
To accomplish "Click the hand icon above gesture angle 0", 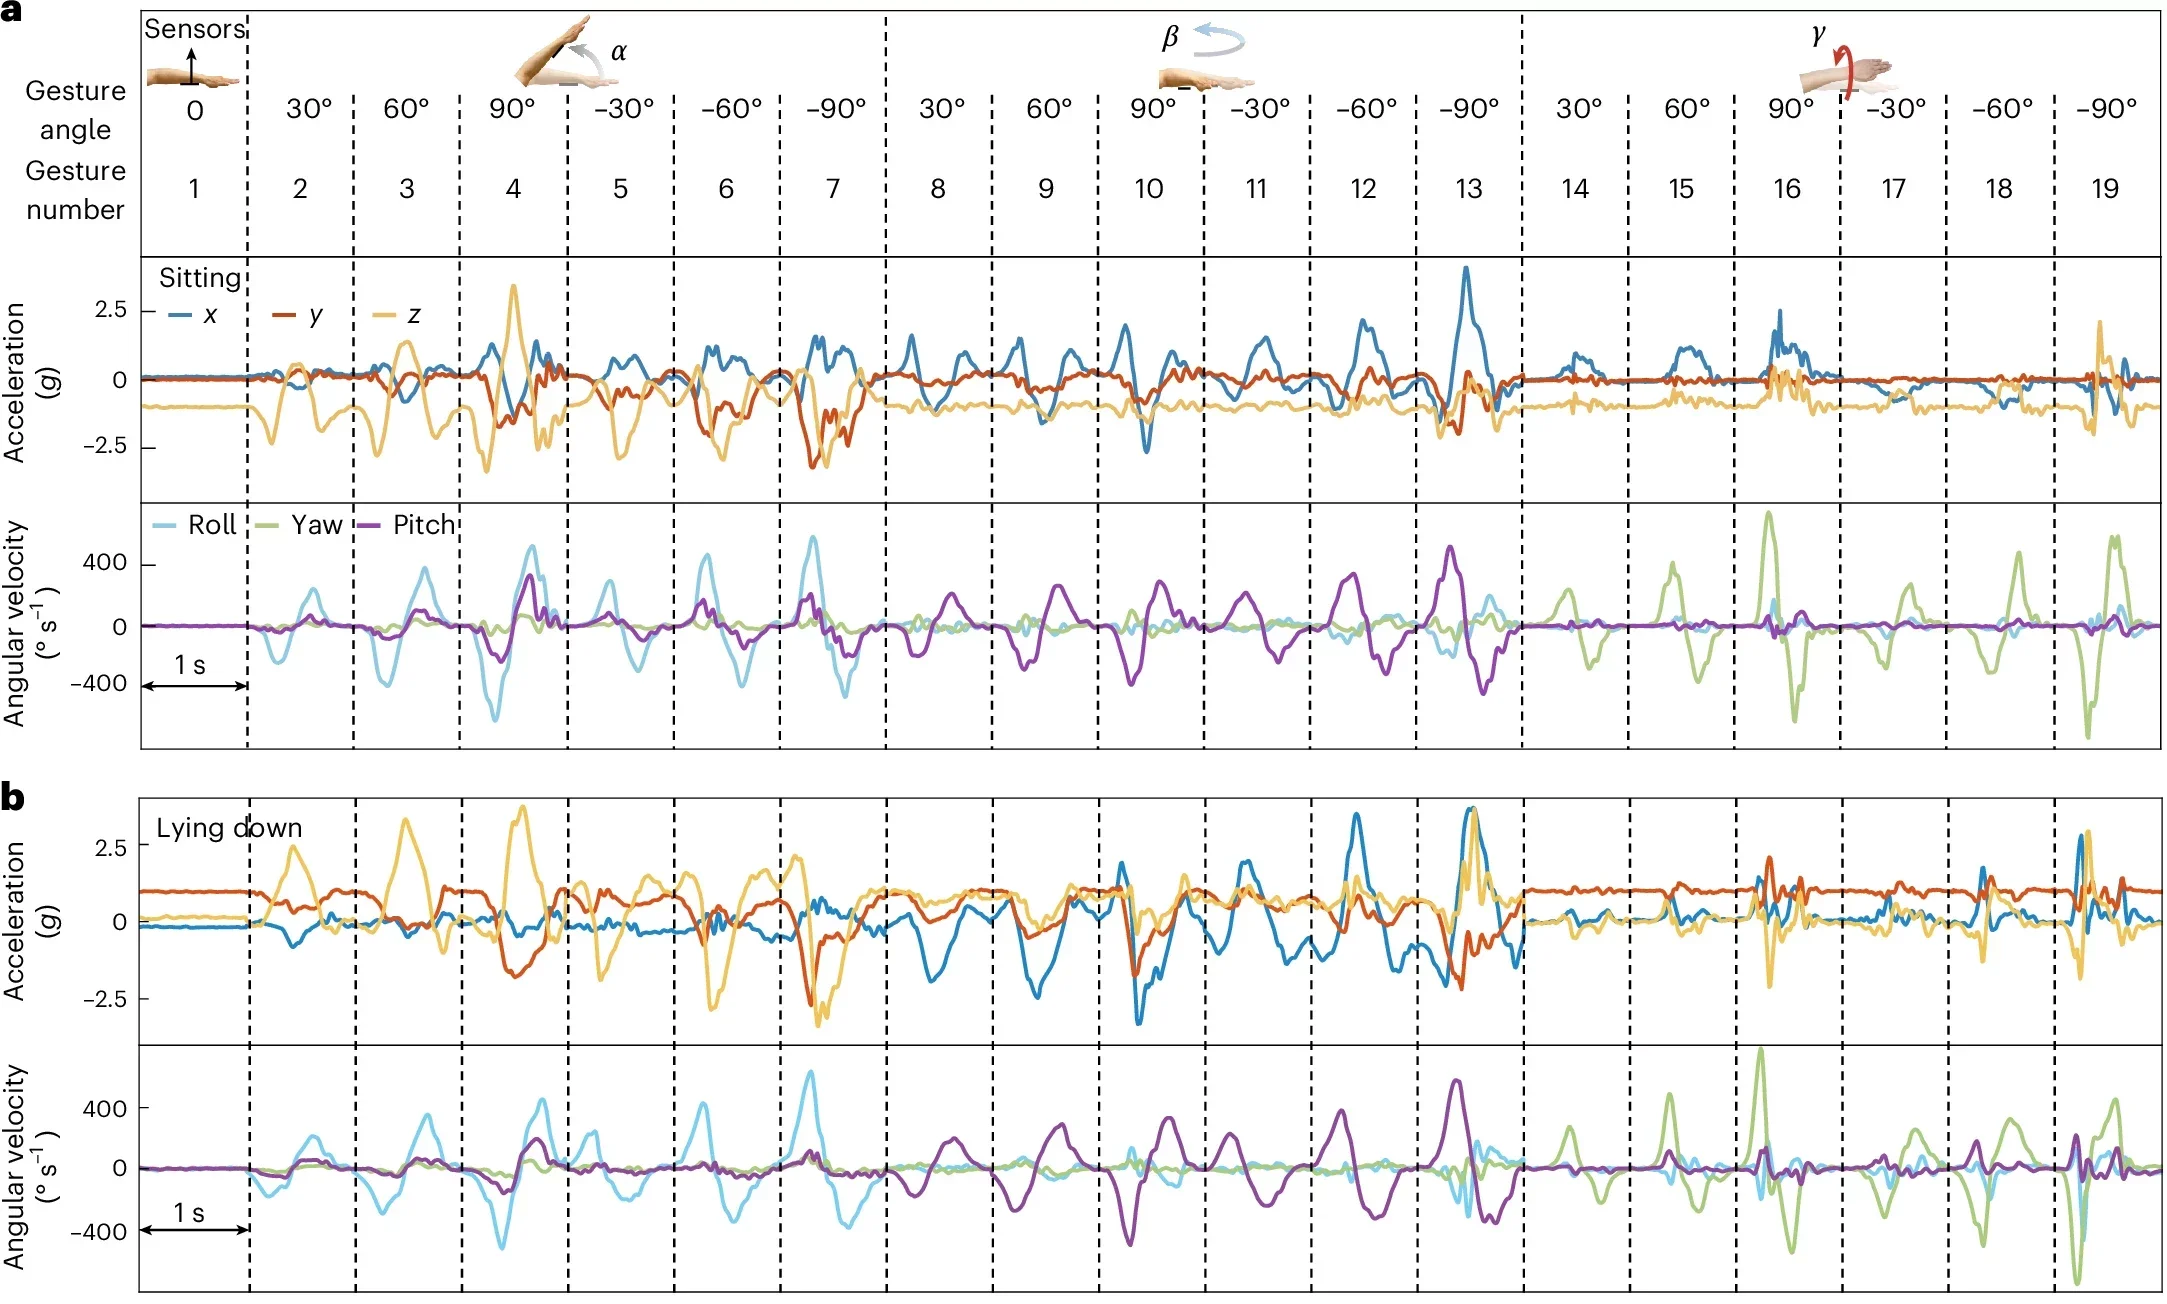I will pos(193,75).
